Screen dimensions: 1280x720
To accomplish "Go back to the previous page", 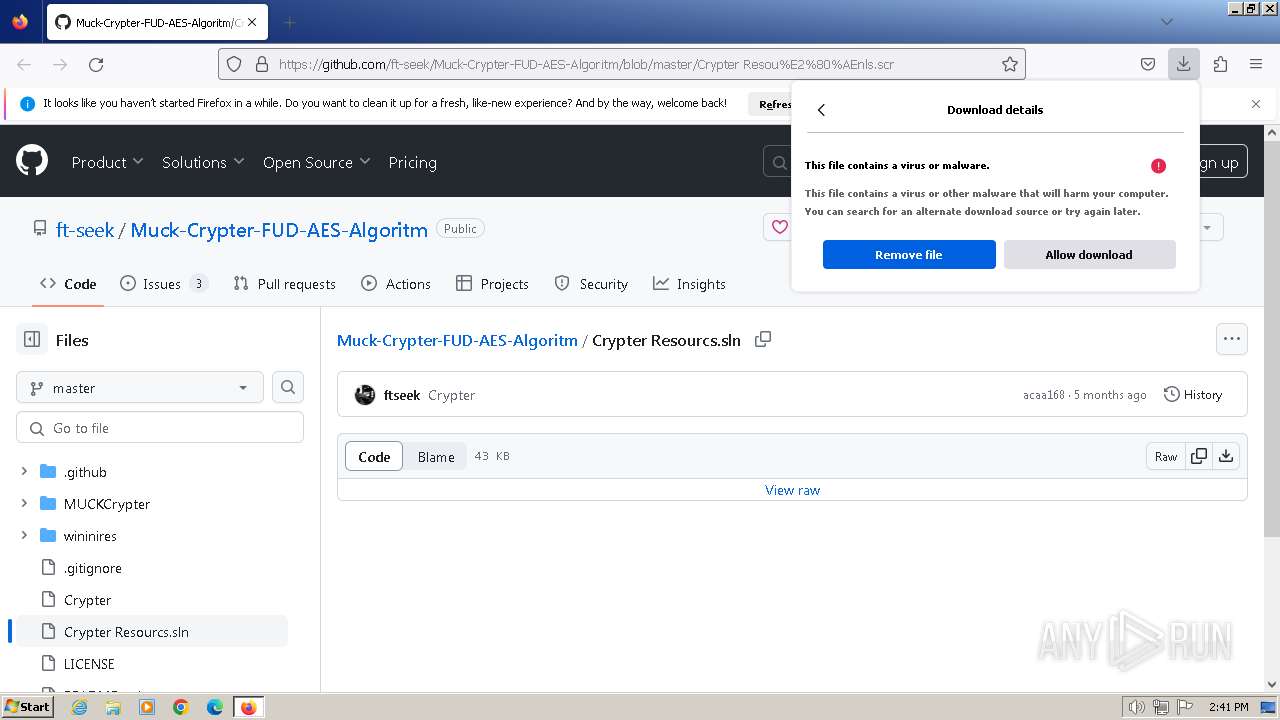I will pyautogui.click(x=24, y=64).
